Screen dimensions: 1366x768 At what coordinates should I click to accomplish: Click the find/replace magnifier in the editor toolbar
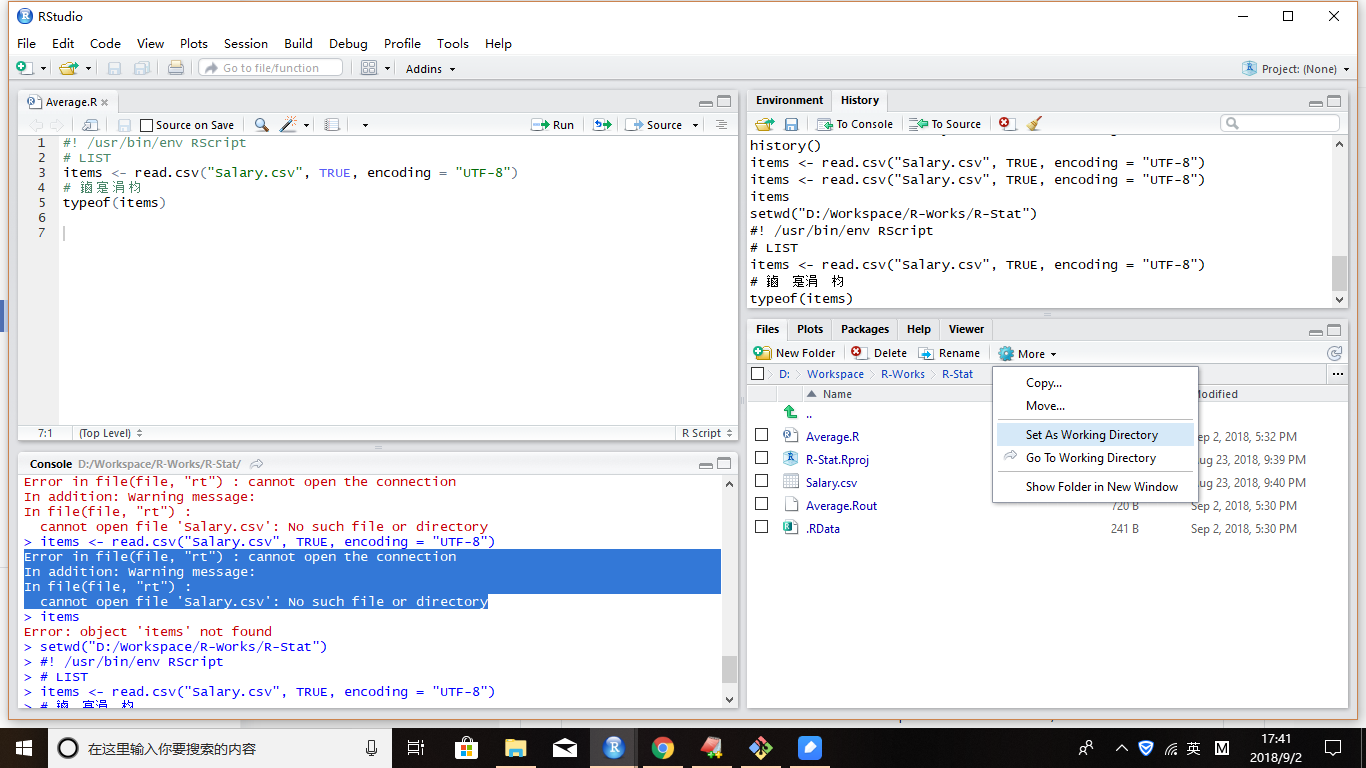click(261, 125)
